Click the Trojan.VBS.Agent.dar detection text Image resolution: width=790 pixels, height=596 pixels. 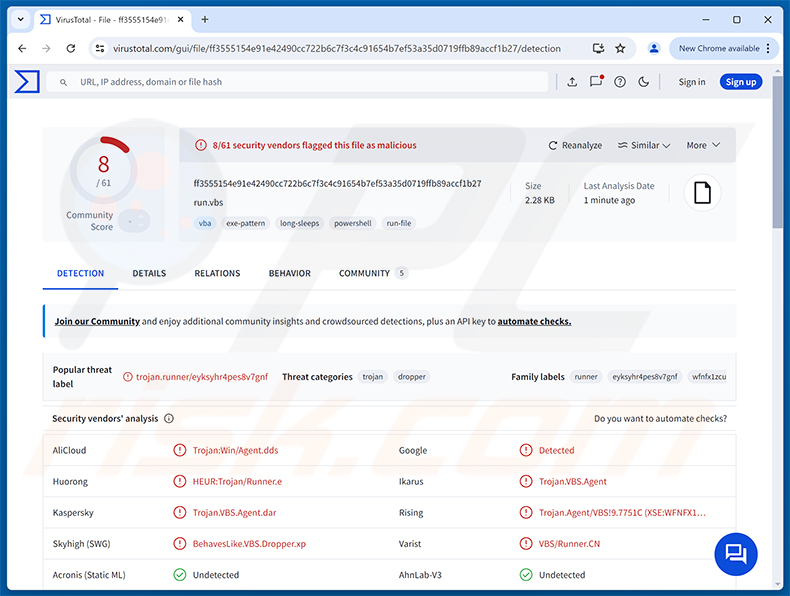pos(234,512)
